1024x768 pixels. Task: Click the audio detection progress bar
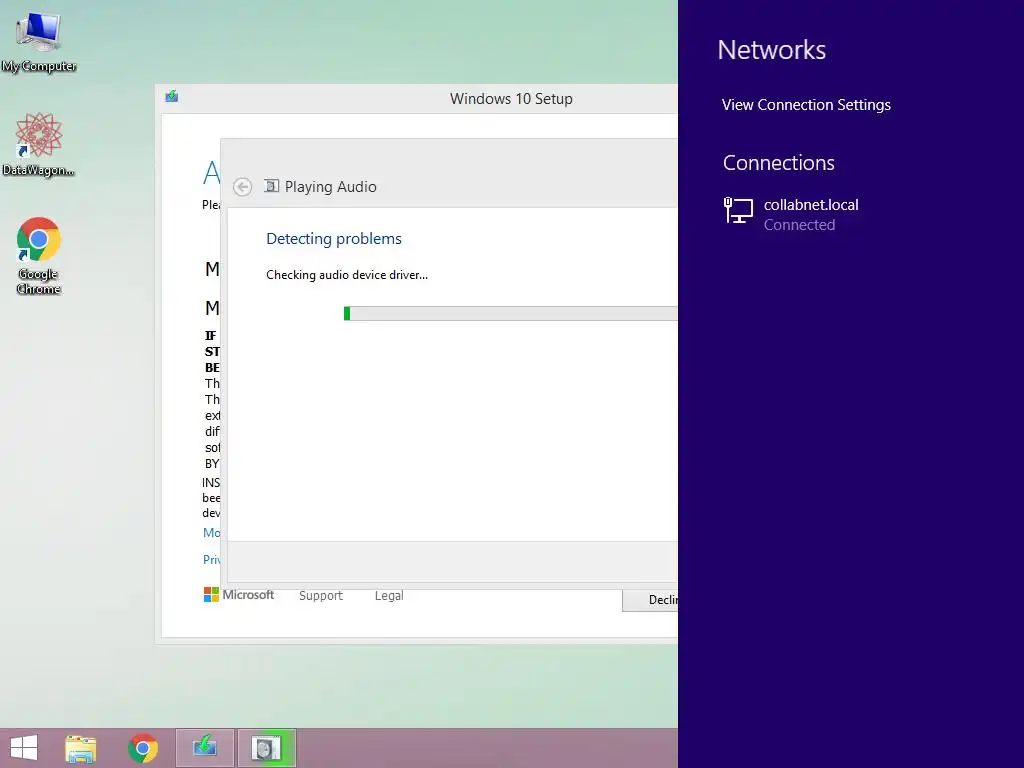(x=511, y=313)
